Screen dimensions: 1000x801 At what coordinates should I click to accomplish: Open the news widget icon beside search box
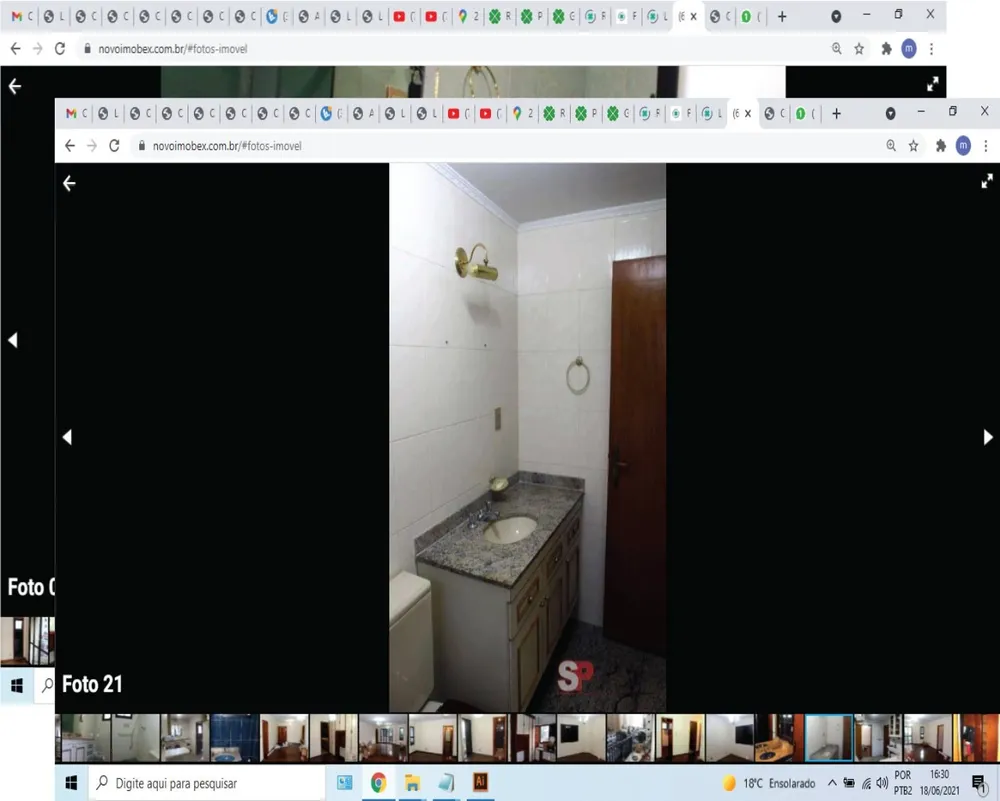point(345,782)
